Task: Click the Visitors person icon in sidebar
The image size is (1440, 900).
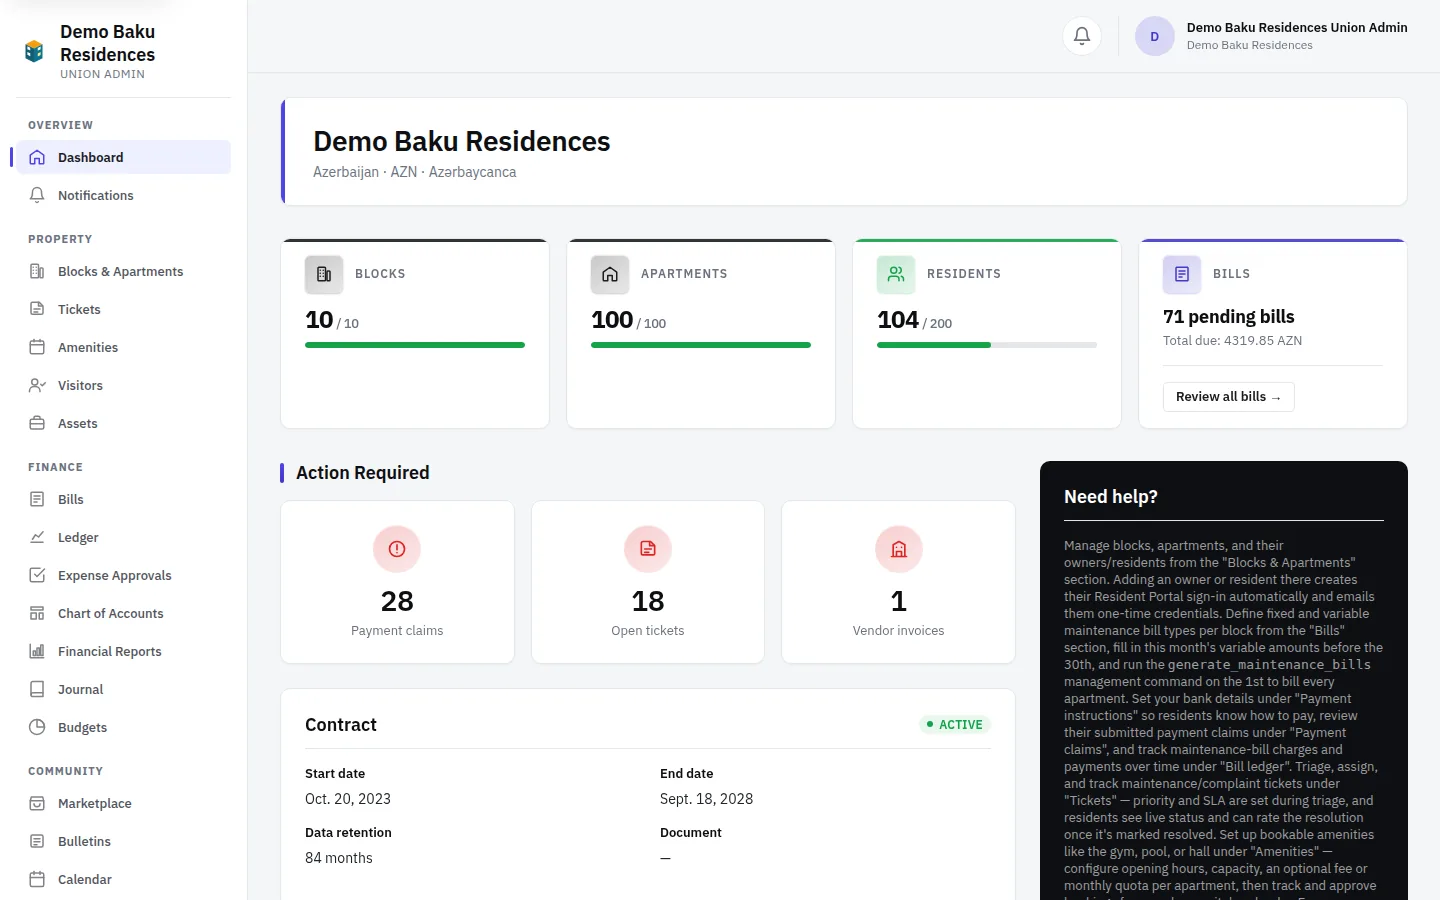Action: (37, 385)
